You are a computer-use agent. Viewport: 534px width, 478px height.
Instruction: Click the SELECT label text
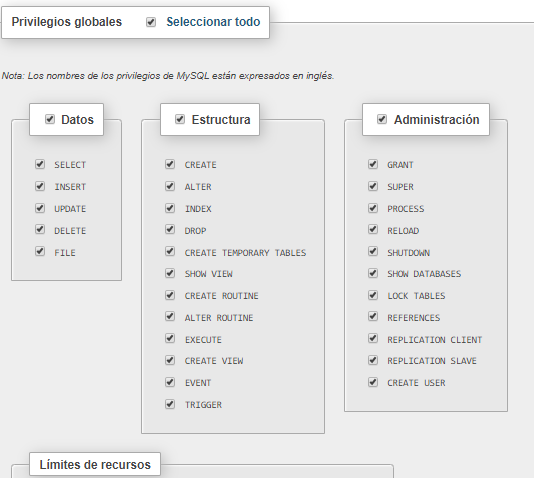tap(70, 165)
